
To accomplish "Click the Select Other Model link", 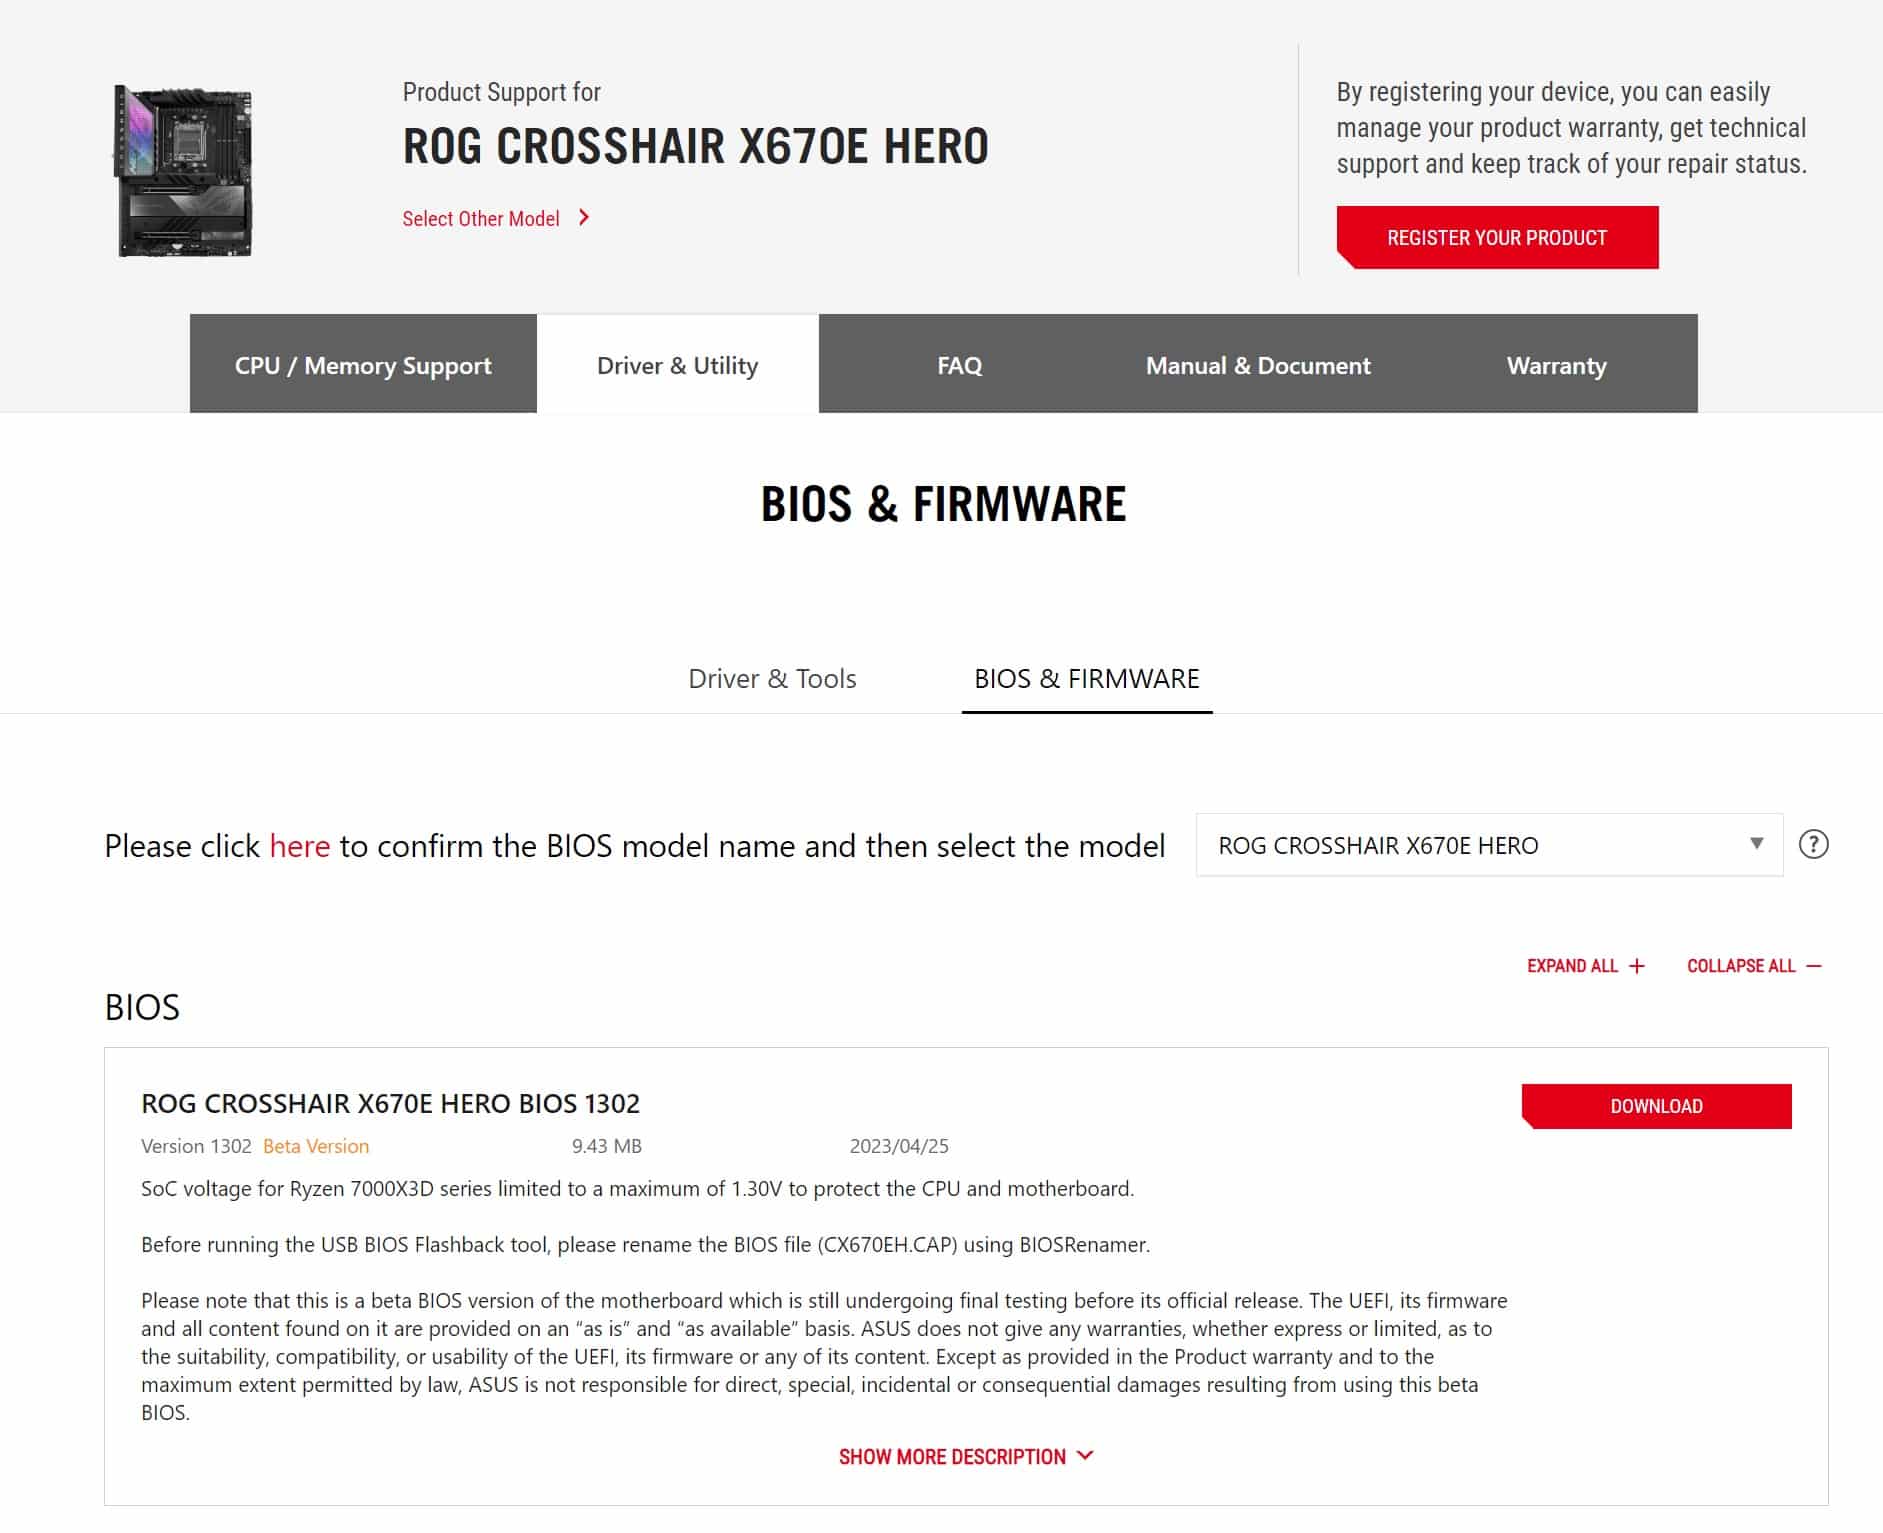I will click(481, 219).
